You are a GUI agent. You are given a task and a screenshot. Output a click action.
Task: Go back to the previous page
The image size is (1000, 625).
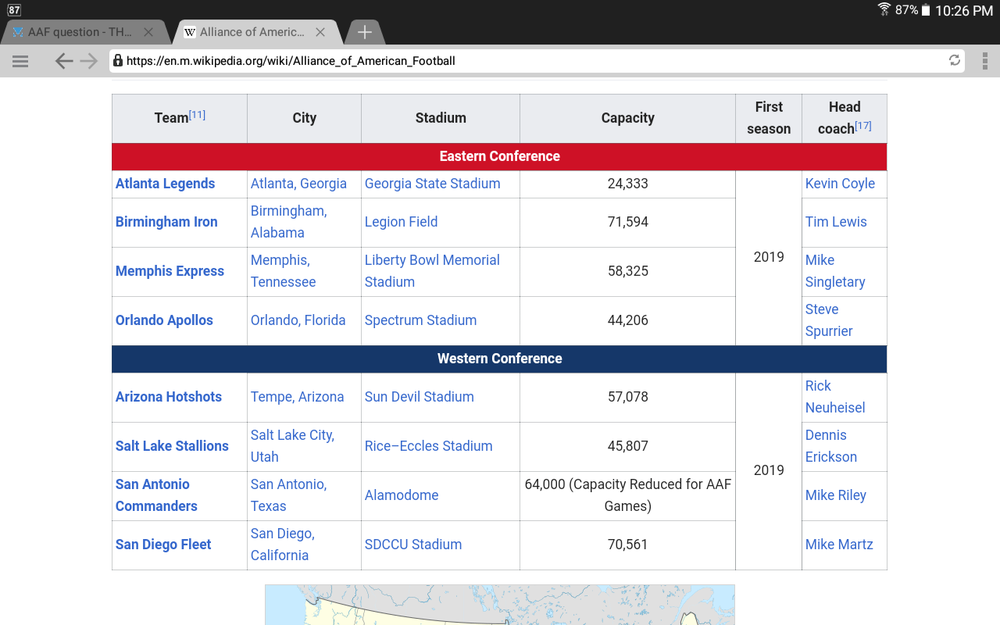point(63,61)
